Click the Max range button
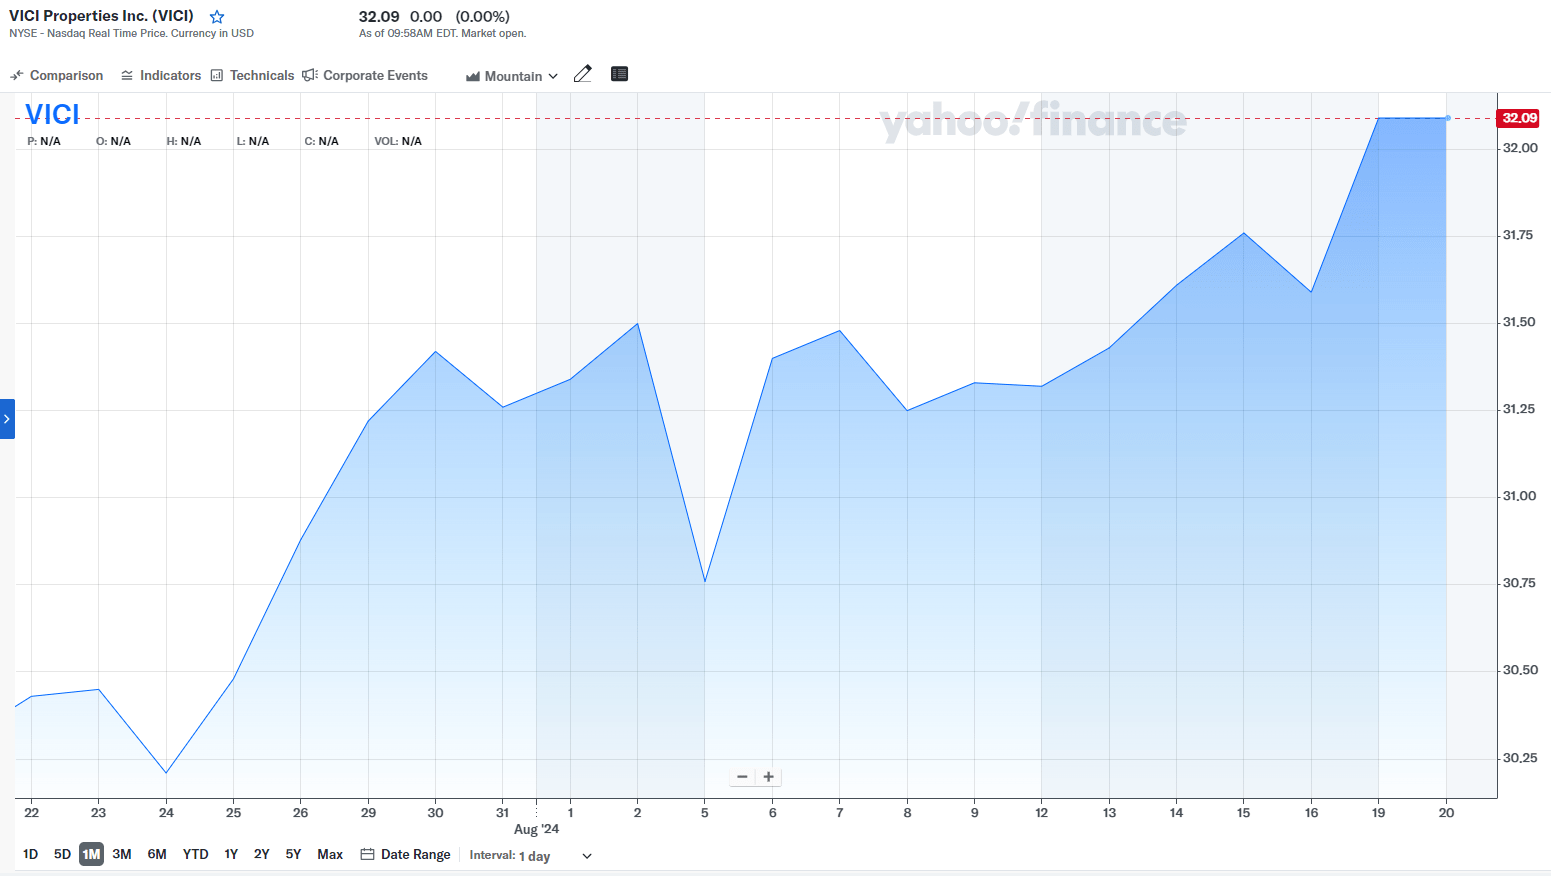This screenshot has height=876, width=1551. pyautogui.click(x=330, y=854)
